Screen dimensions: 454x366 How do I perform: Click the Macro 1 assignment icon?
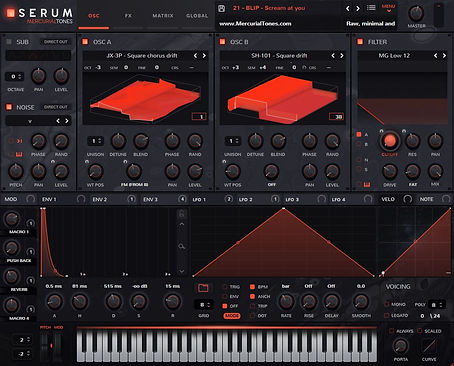[30, 223]
